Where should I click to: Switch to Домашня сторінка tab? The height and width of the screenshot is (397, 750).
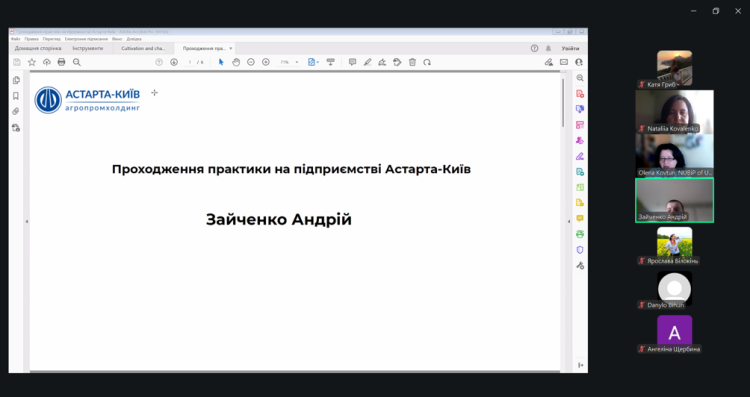(x=38, y=48)
